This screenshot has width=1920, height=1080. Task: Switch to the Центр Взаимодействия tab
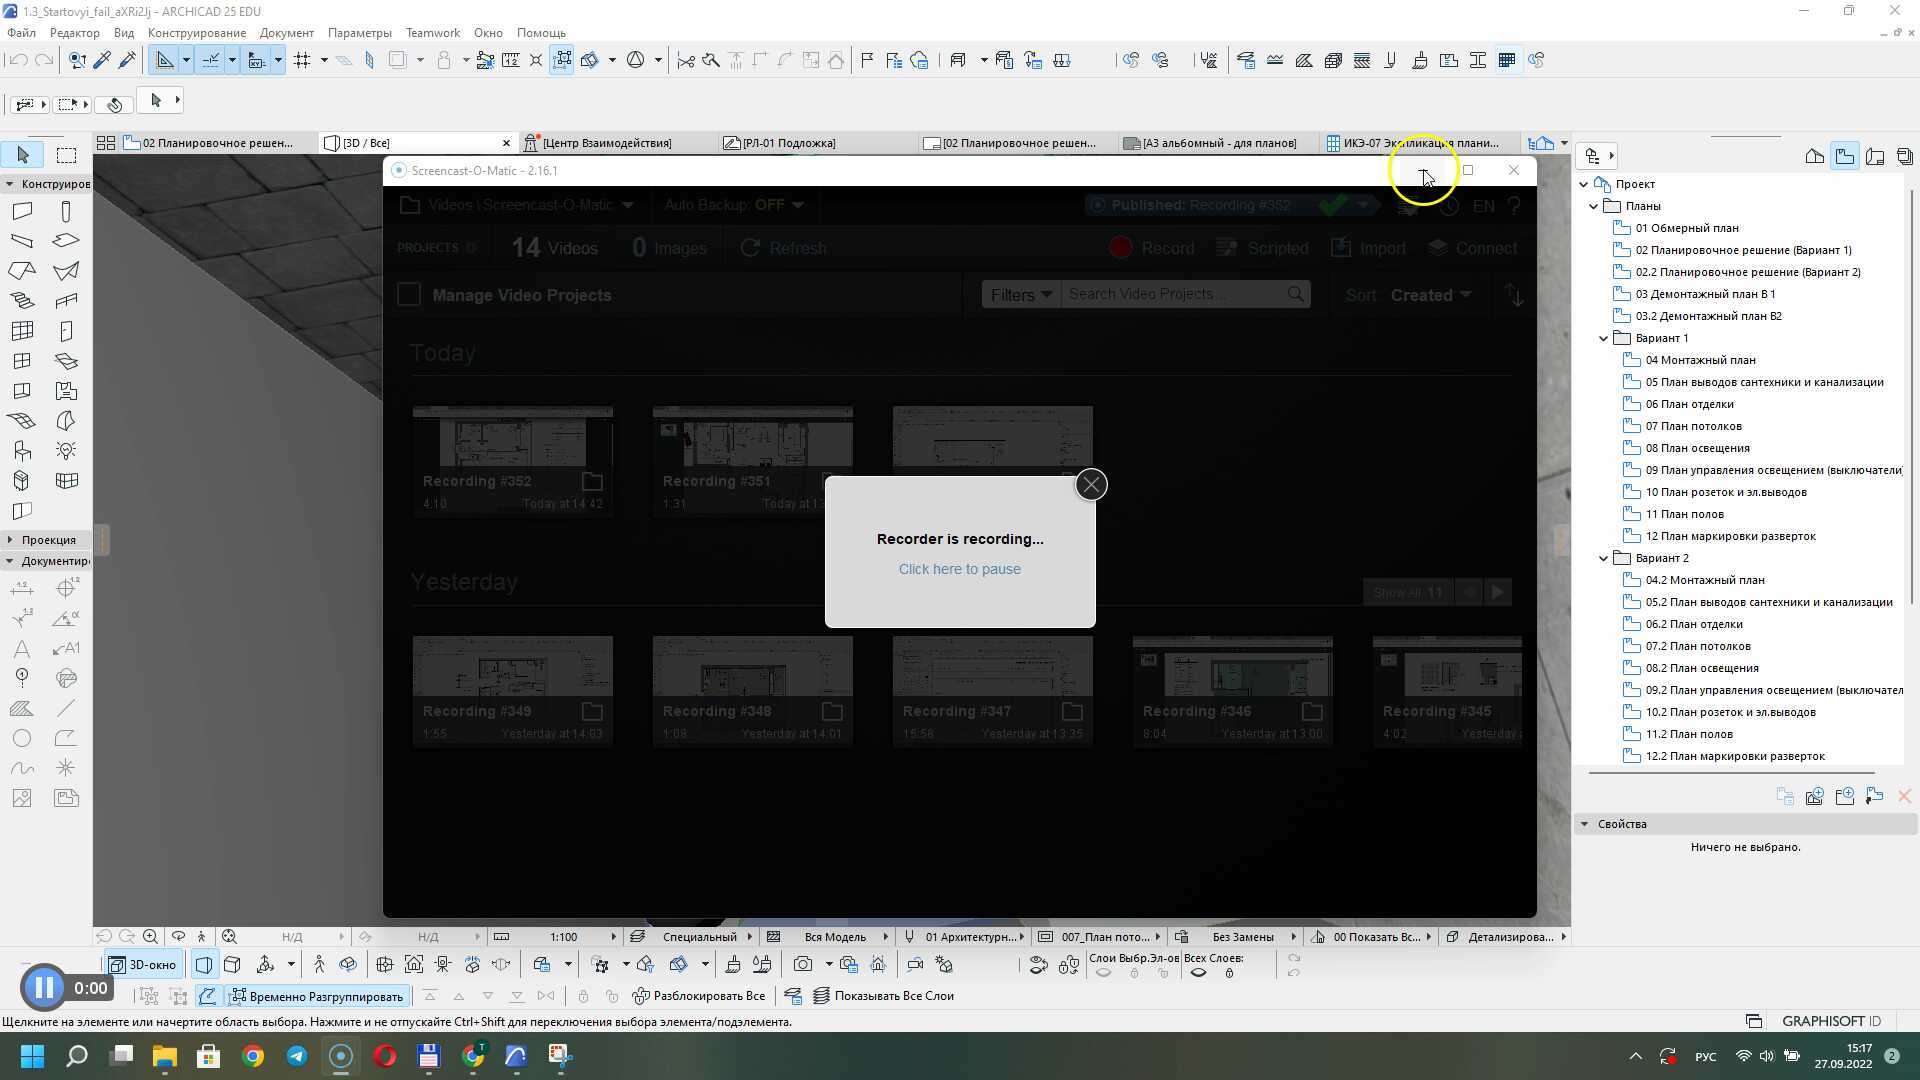(606, 143)
